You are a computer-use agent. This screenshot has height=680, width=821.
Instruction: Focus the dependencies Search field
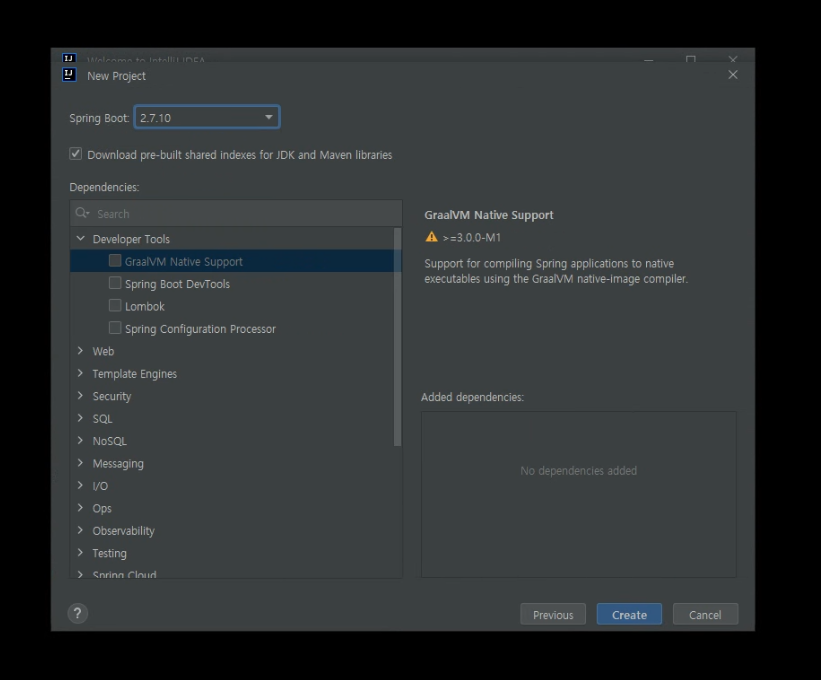click(x=236, y=214)
